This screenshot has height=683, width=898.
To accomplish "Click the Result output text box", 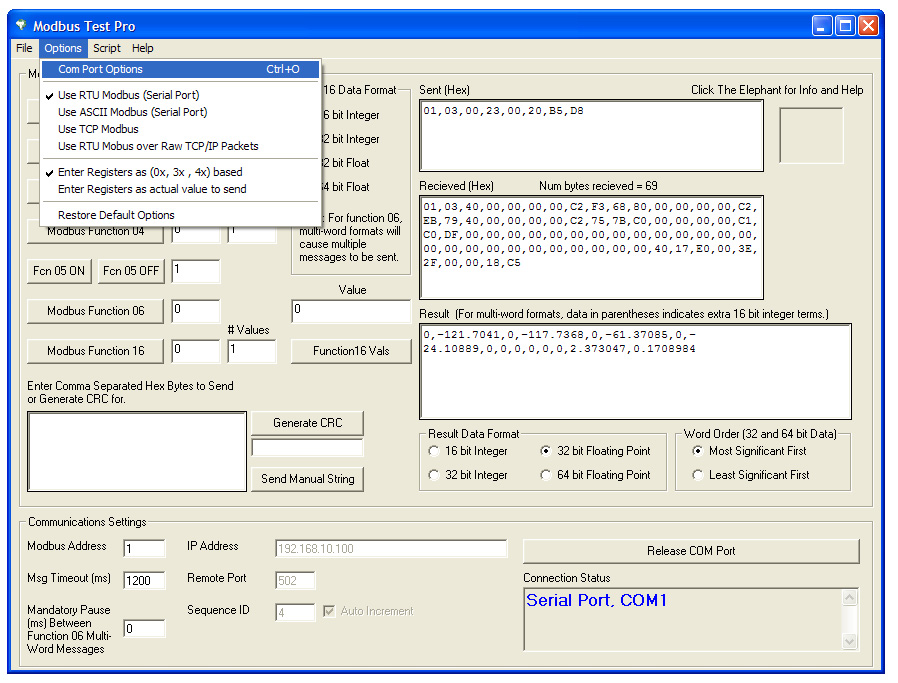I will (x=635, y=372).
